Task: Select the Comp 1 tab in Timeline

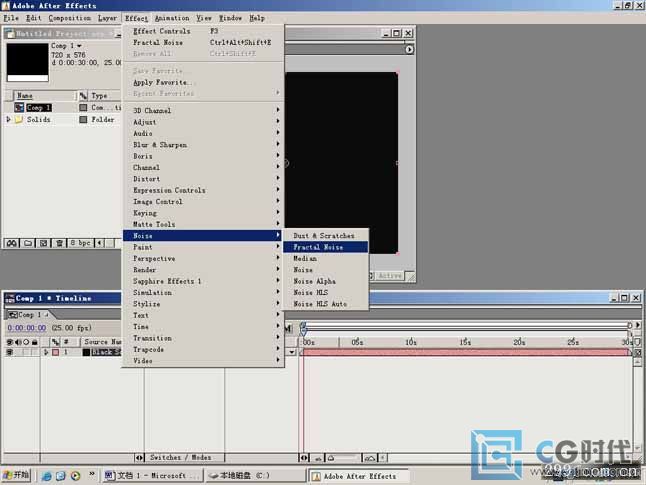Action: [x=28, y=315]
